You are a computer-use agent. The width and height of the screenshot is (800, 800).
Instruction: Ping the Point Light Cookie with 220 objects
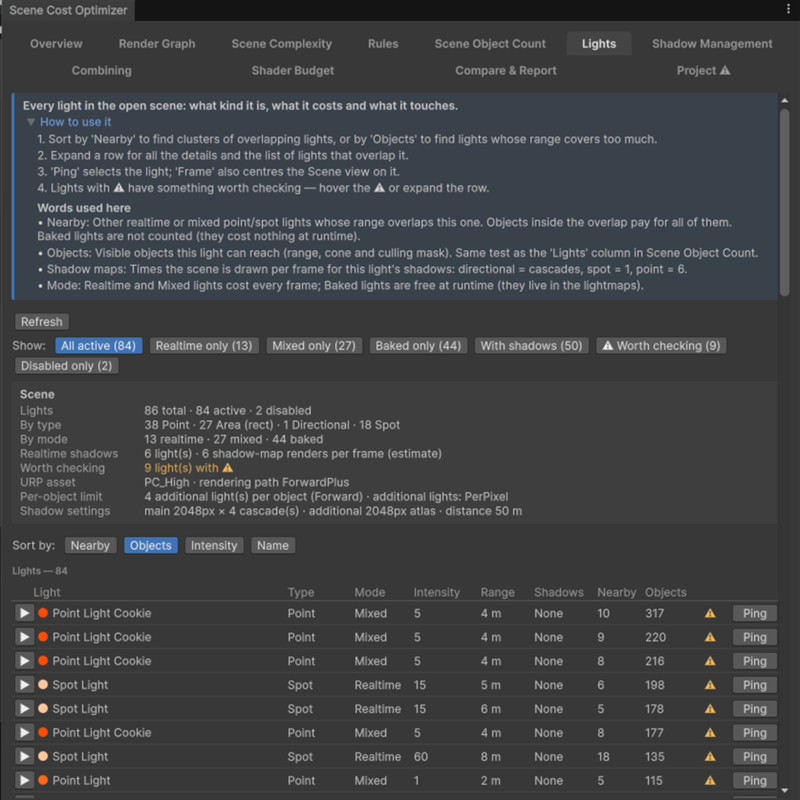[x=755, y=637]
